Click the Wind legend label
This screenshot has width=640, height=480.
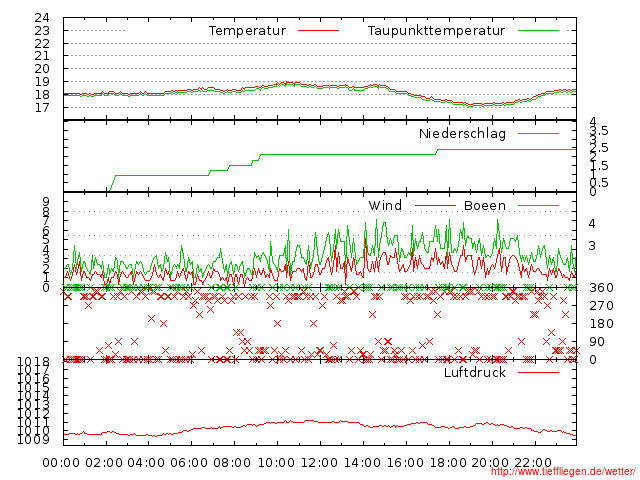point(385,205)
